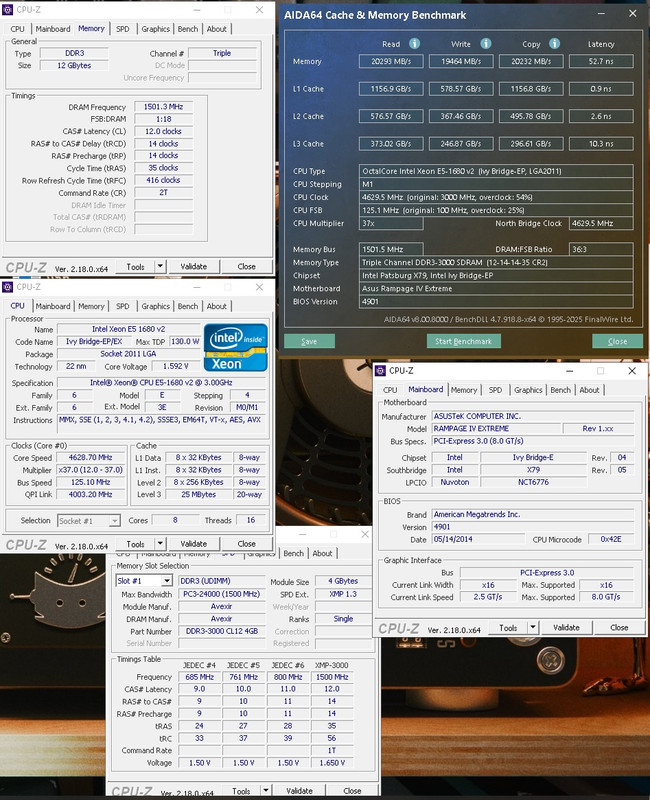Switch to Mainboard tab in the Memory CPU-Z window

(53, 29)
